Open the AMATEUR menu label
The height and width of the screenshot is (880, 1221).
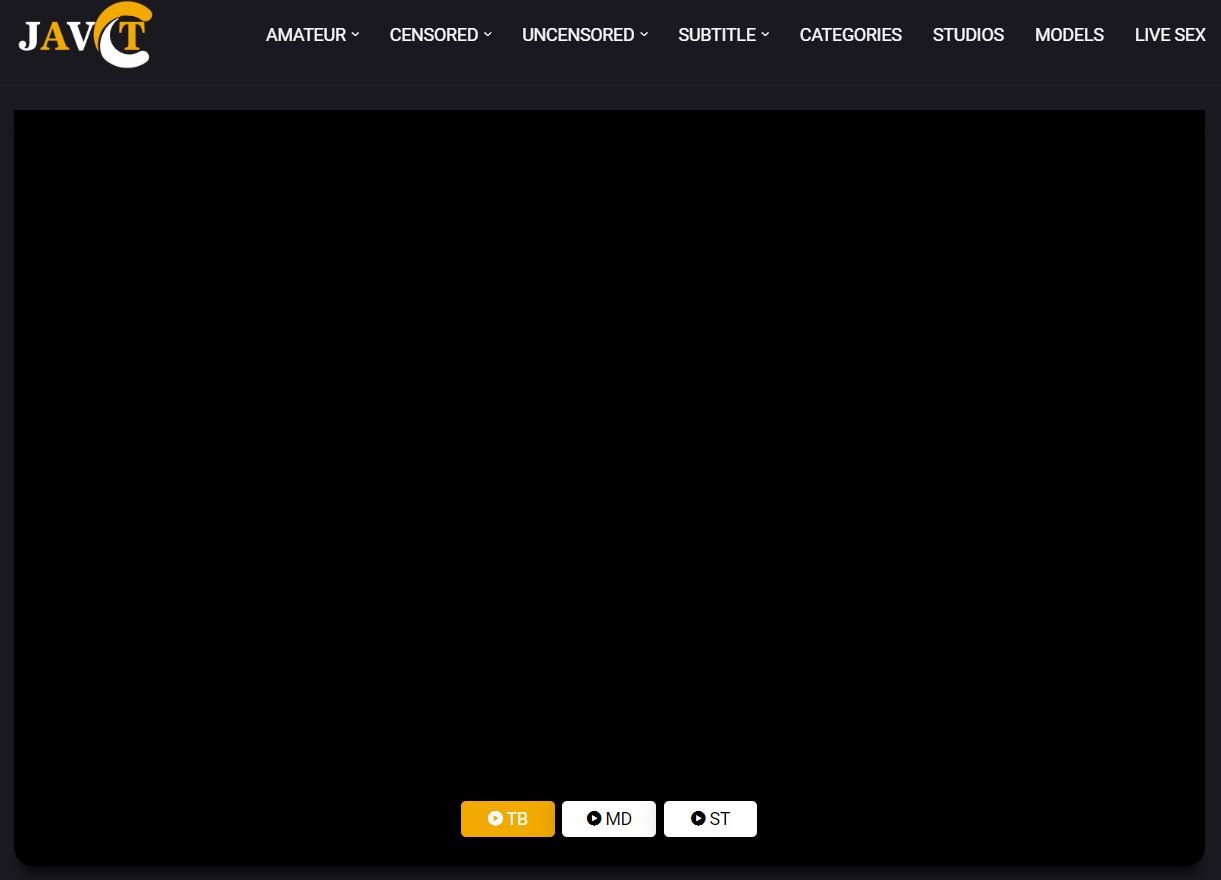[305, 35]
